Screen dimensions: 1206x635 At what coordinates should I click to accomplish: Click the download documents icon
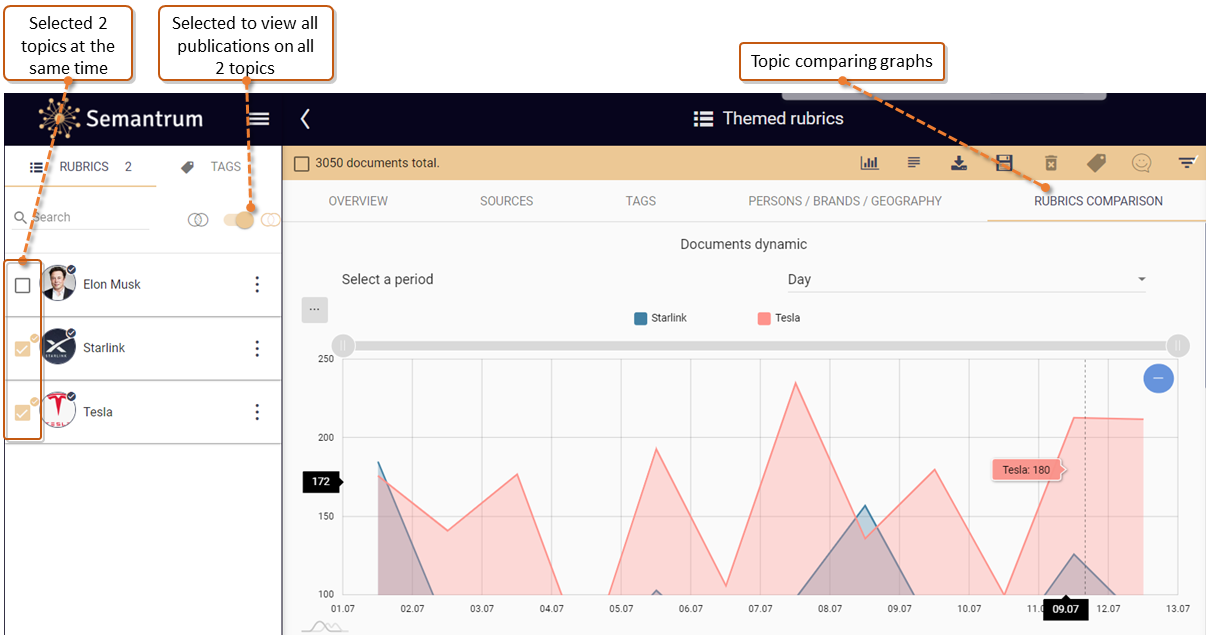click(959, 163)
